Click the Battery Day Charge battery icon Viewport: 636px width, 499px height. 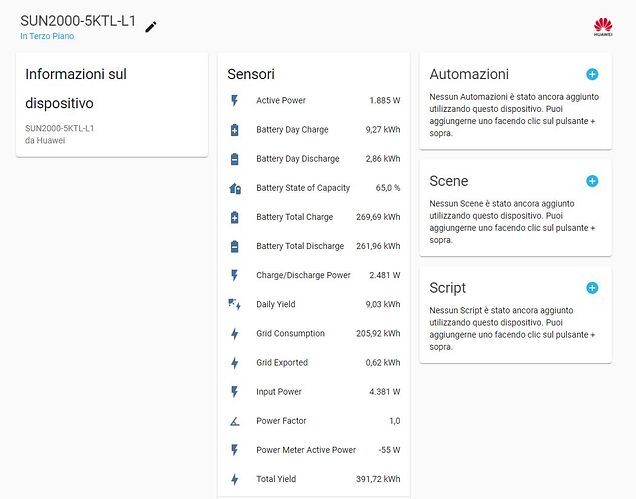235,130
